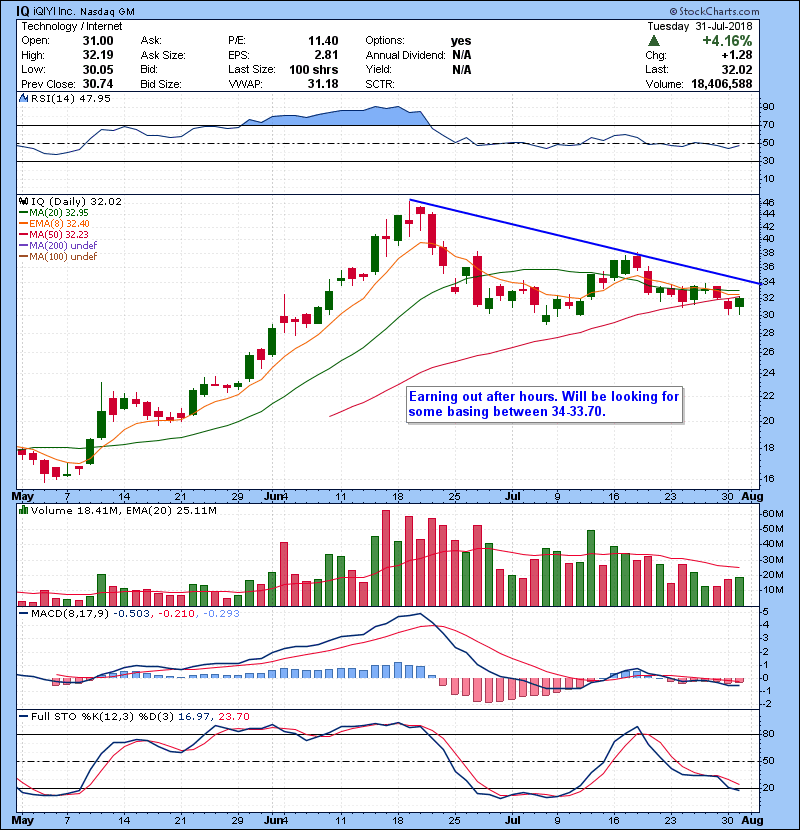
Task: Click the Volume bar chart icon
Action: [23, 510]
